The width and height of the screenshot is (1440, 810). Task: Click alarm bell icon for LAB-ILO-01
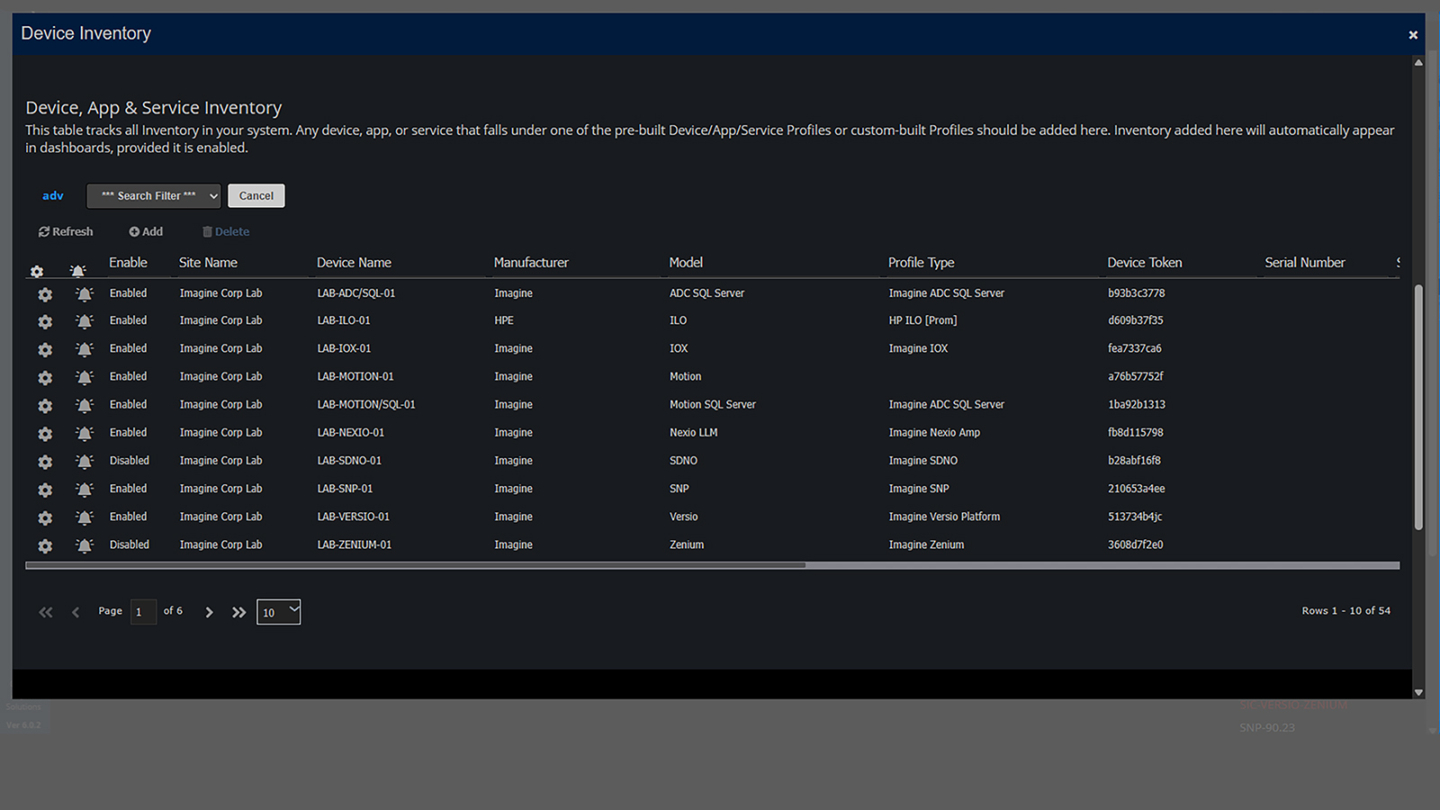coord(85,322)
